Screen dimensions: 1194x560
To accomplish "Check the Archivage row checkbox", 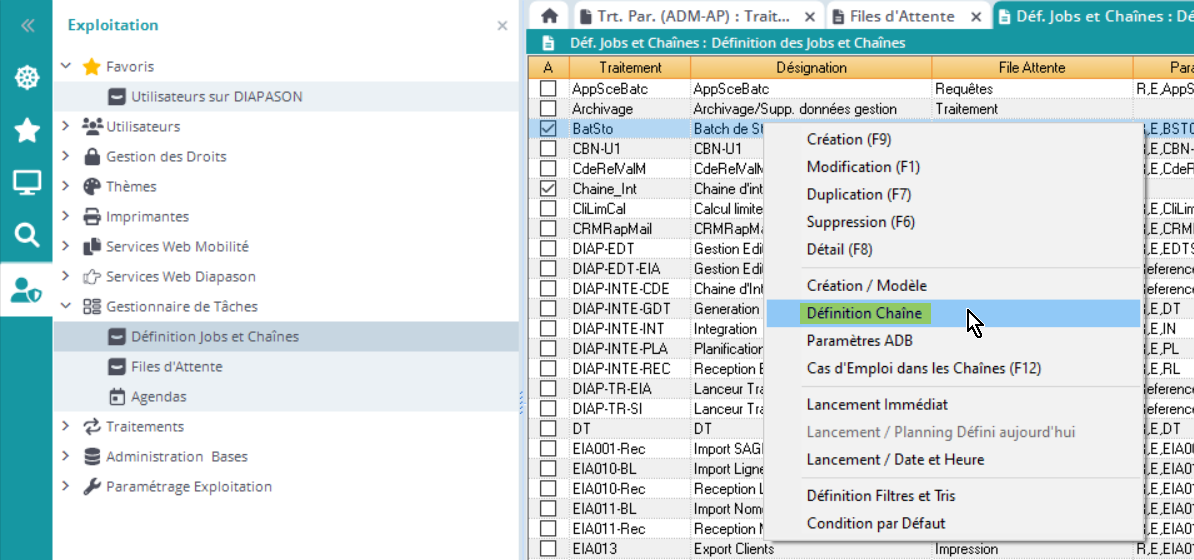I will click(x=548, y=109).
